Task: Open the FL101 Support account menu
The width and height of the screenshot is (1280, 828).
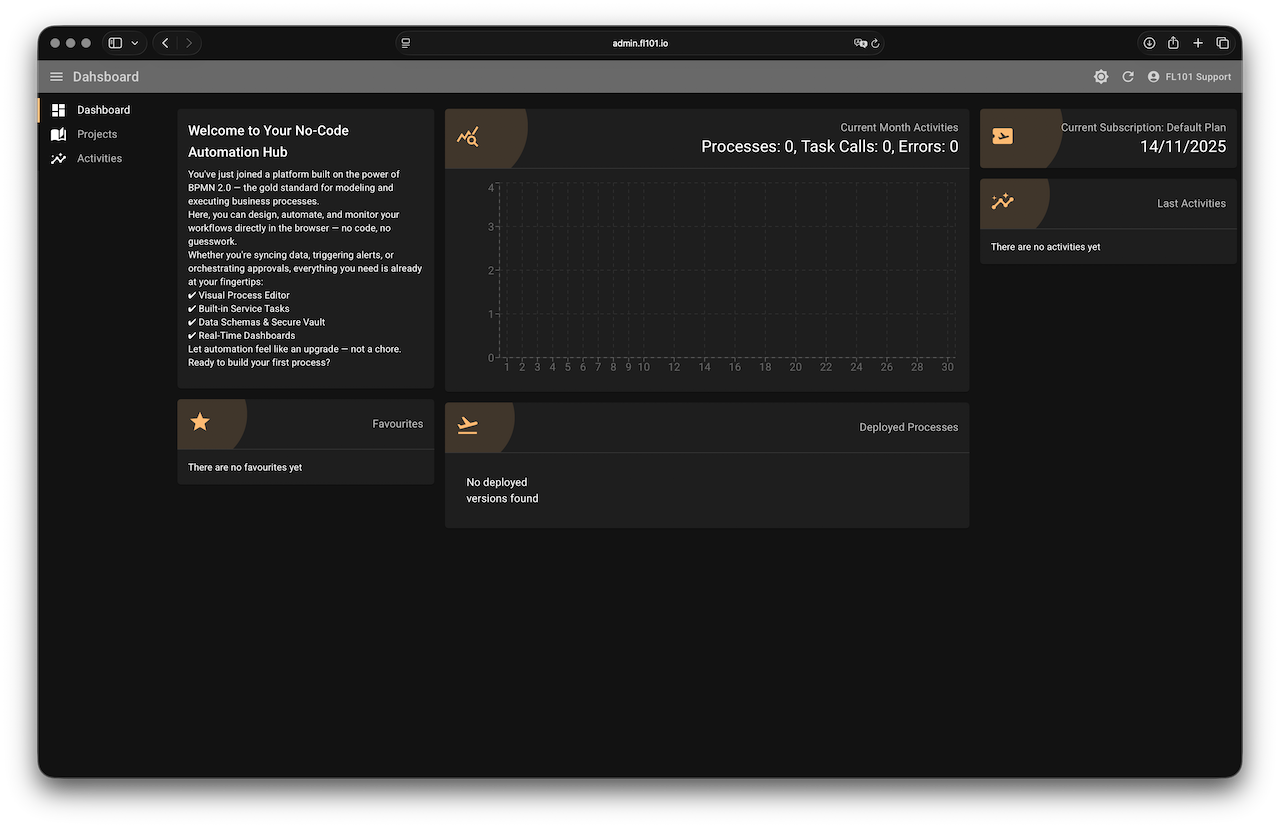Action: 1189,77
